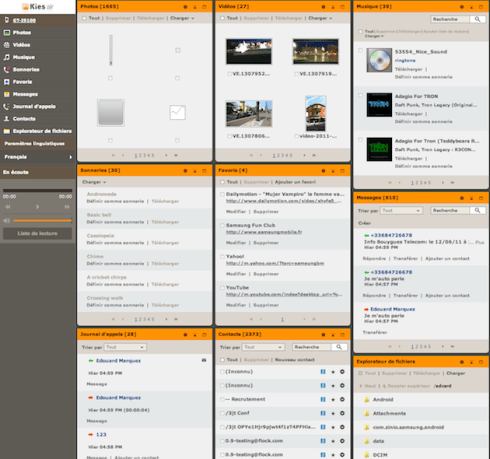Click the star icon for /3jt Conf

point(333,413)
